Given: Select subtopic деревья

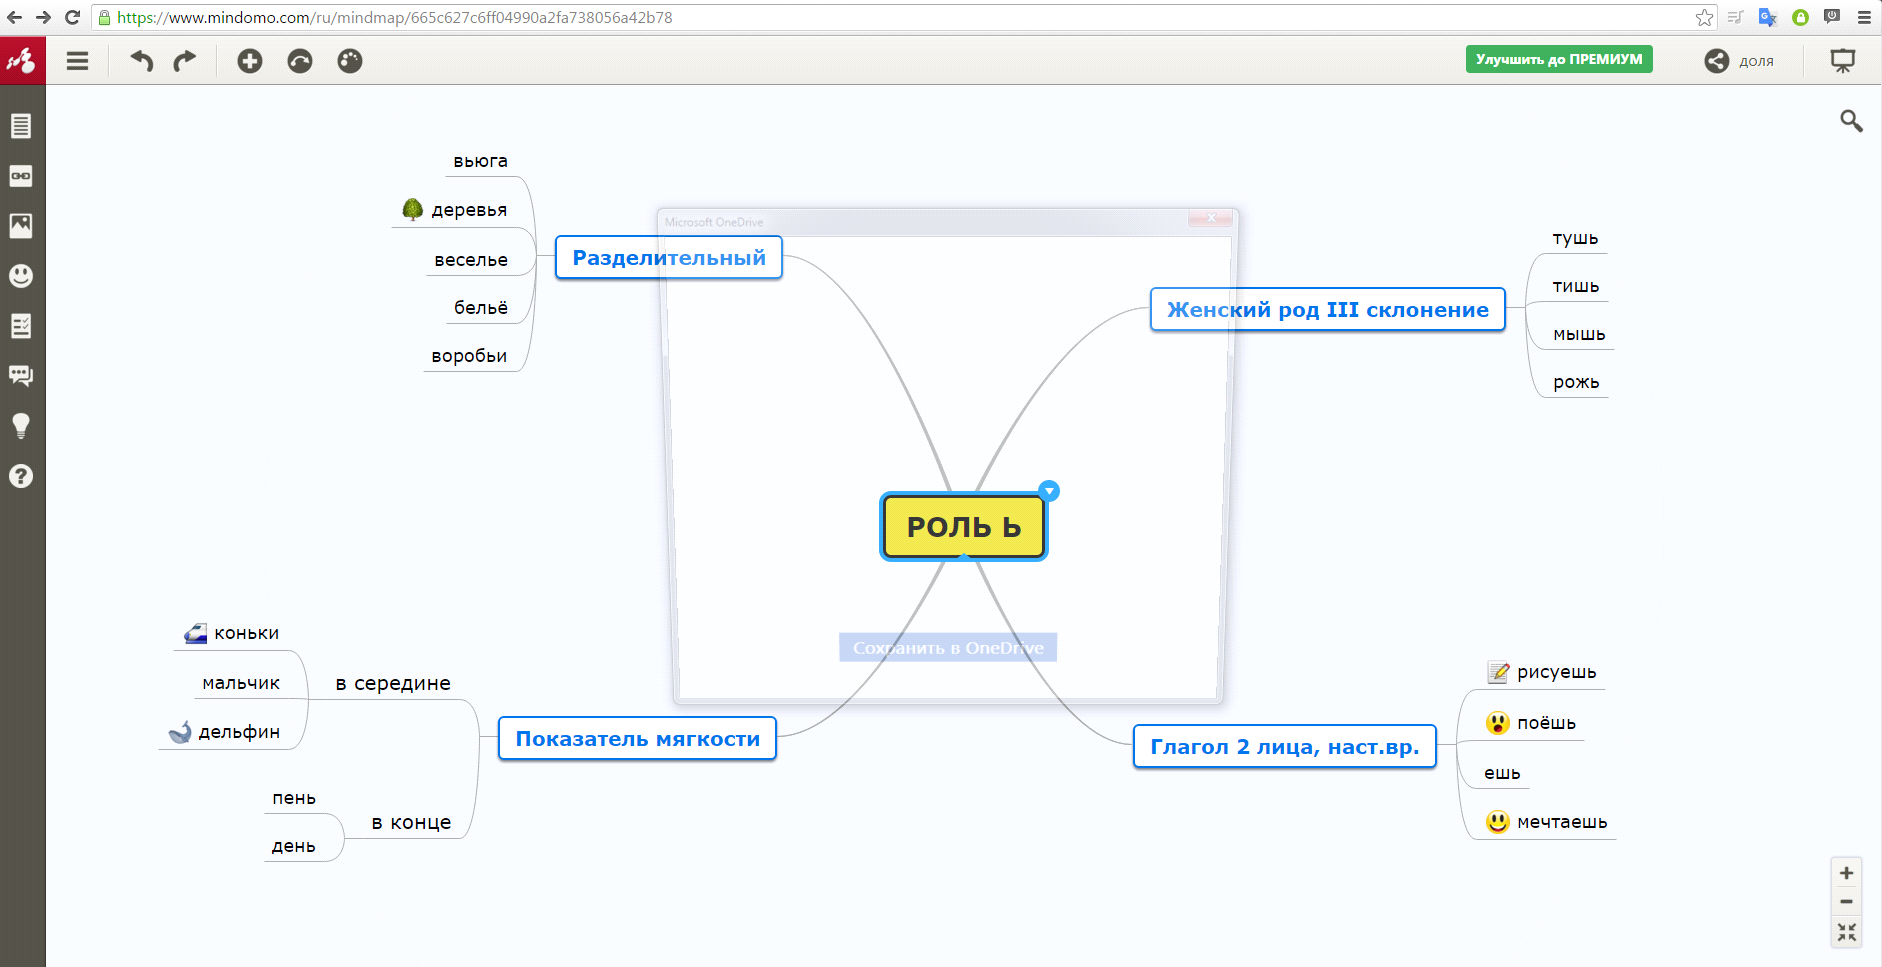Looking at the screenshot, I should coord(469,210).
